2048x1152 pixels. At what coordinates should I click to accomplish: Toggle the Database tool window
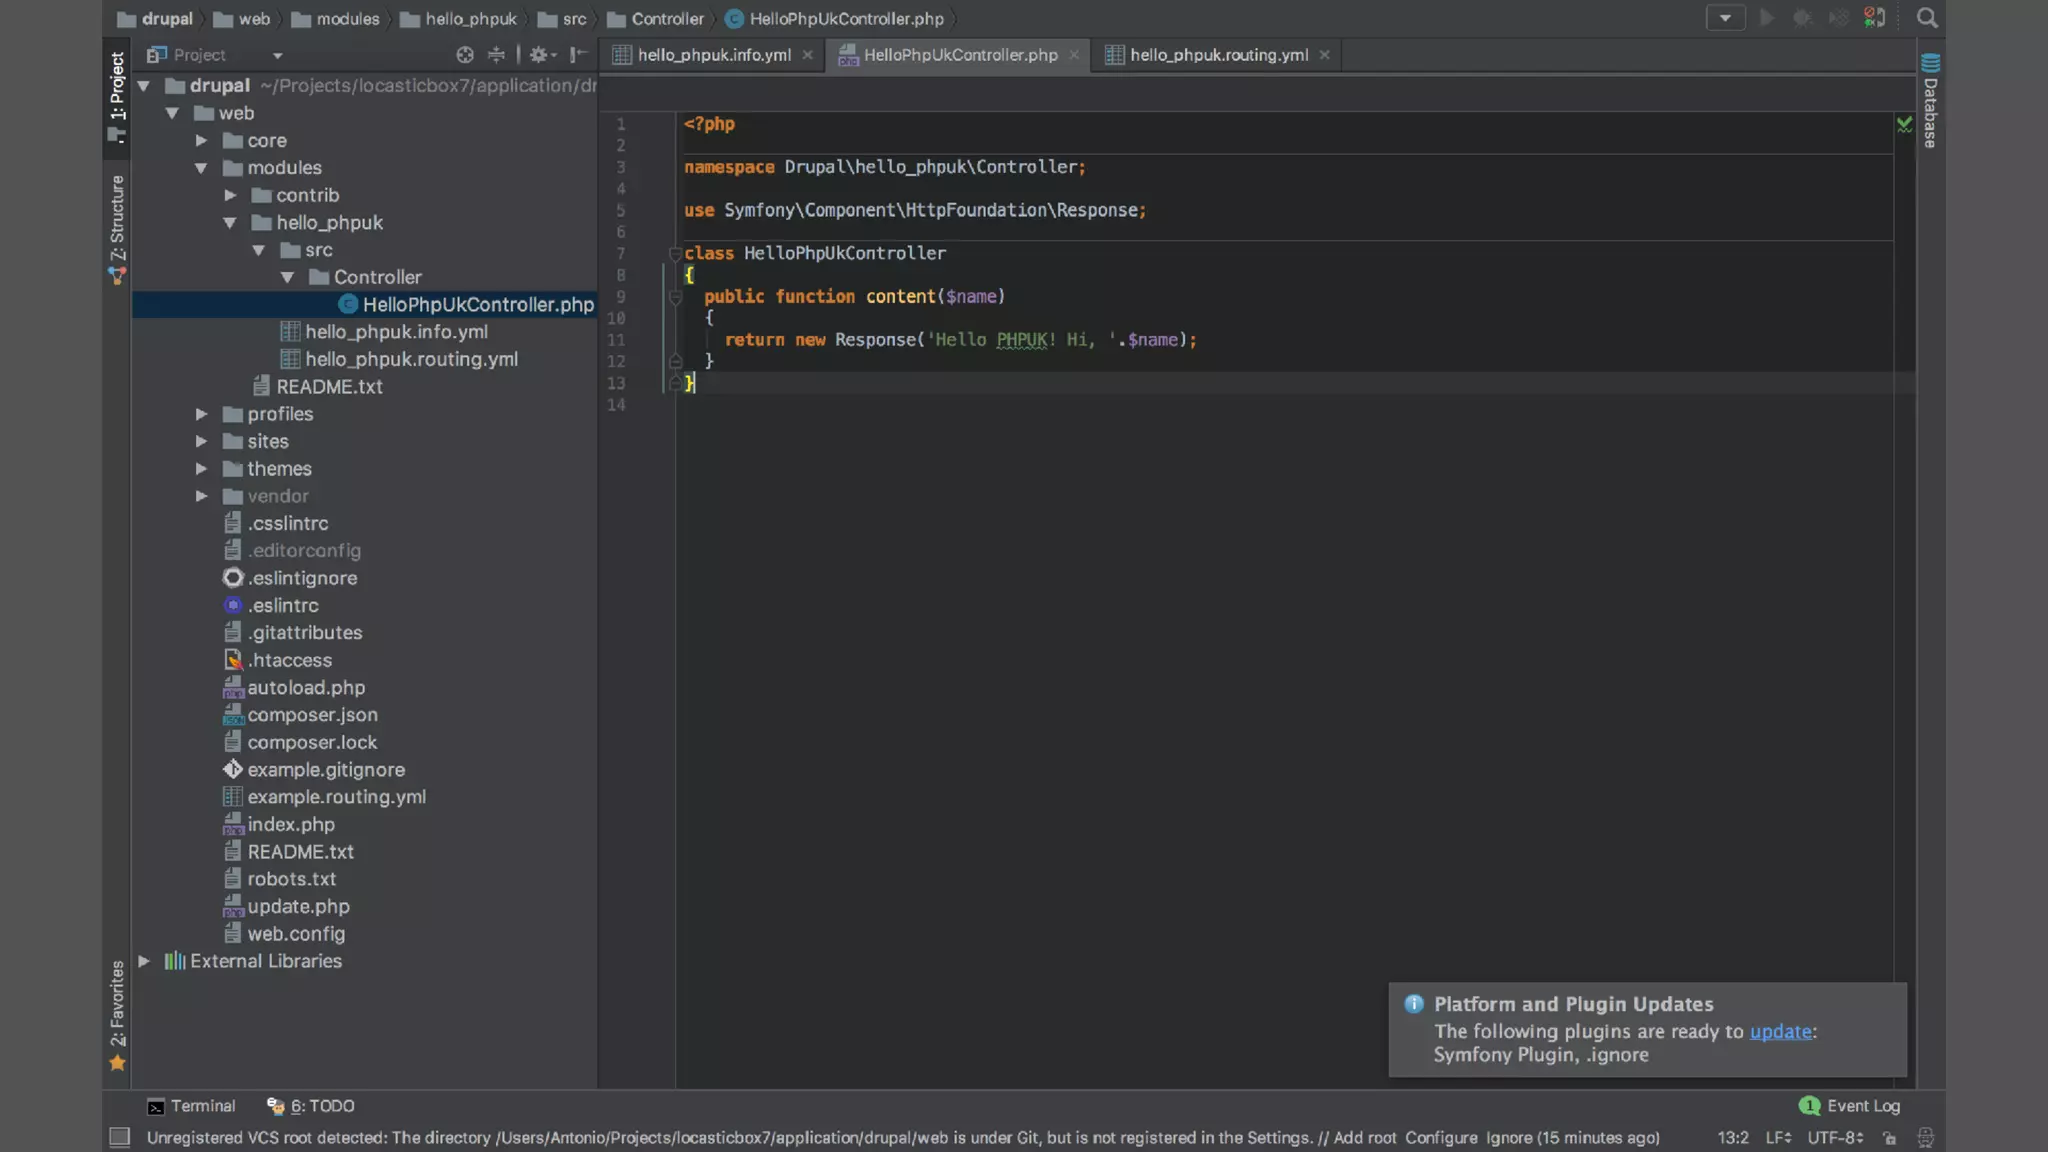coord(1930,102)
